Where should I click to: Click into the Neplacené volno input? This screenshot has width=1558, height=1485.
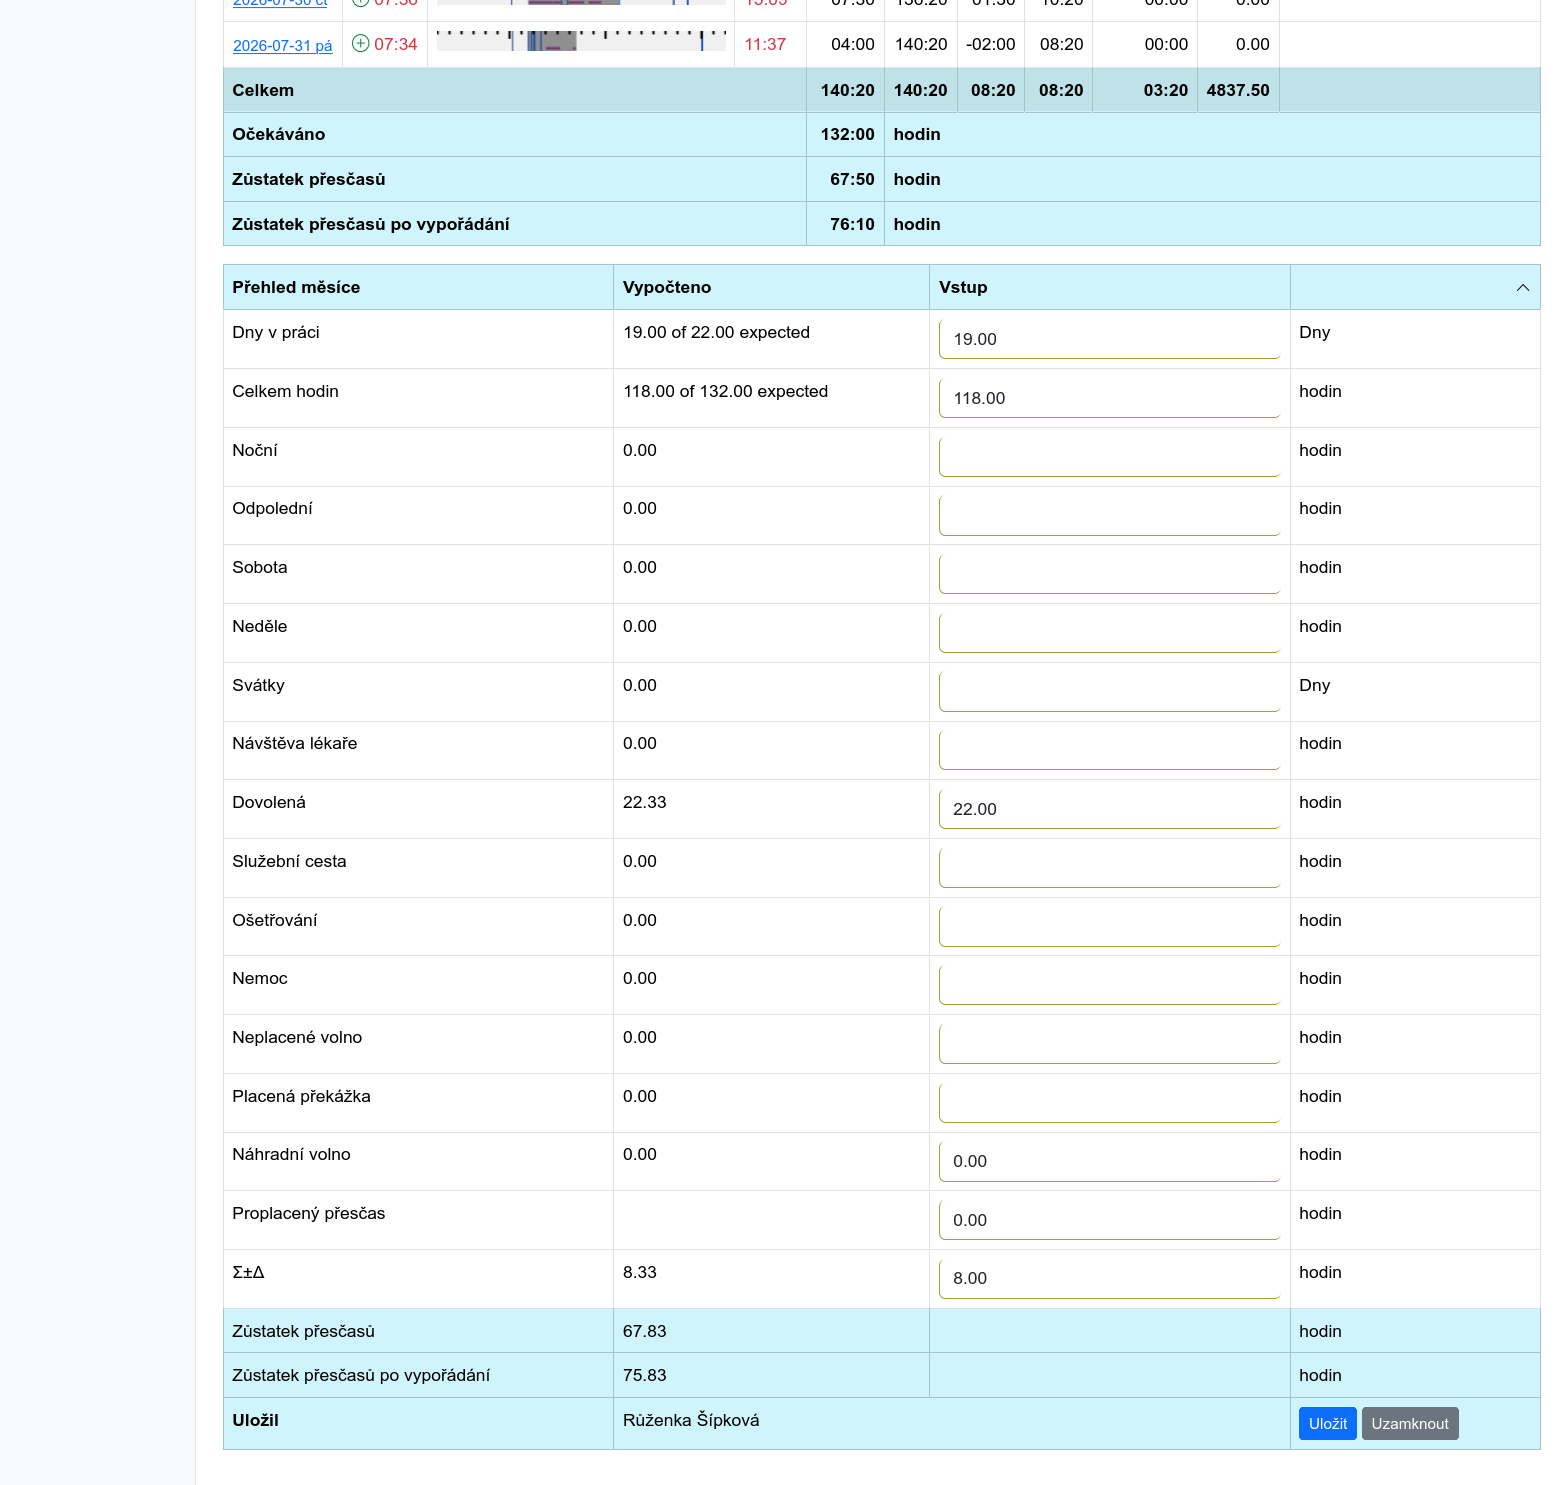(1109, 1044)
